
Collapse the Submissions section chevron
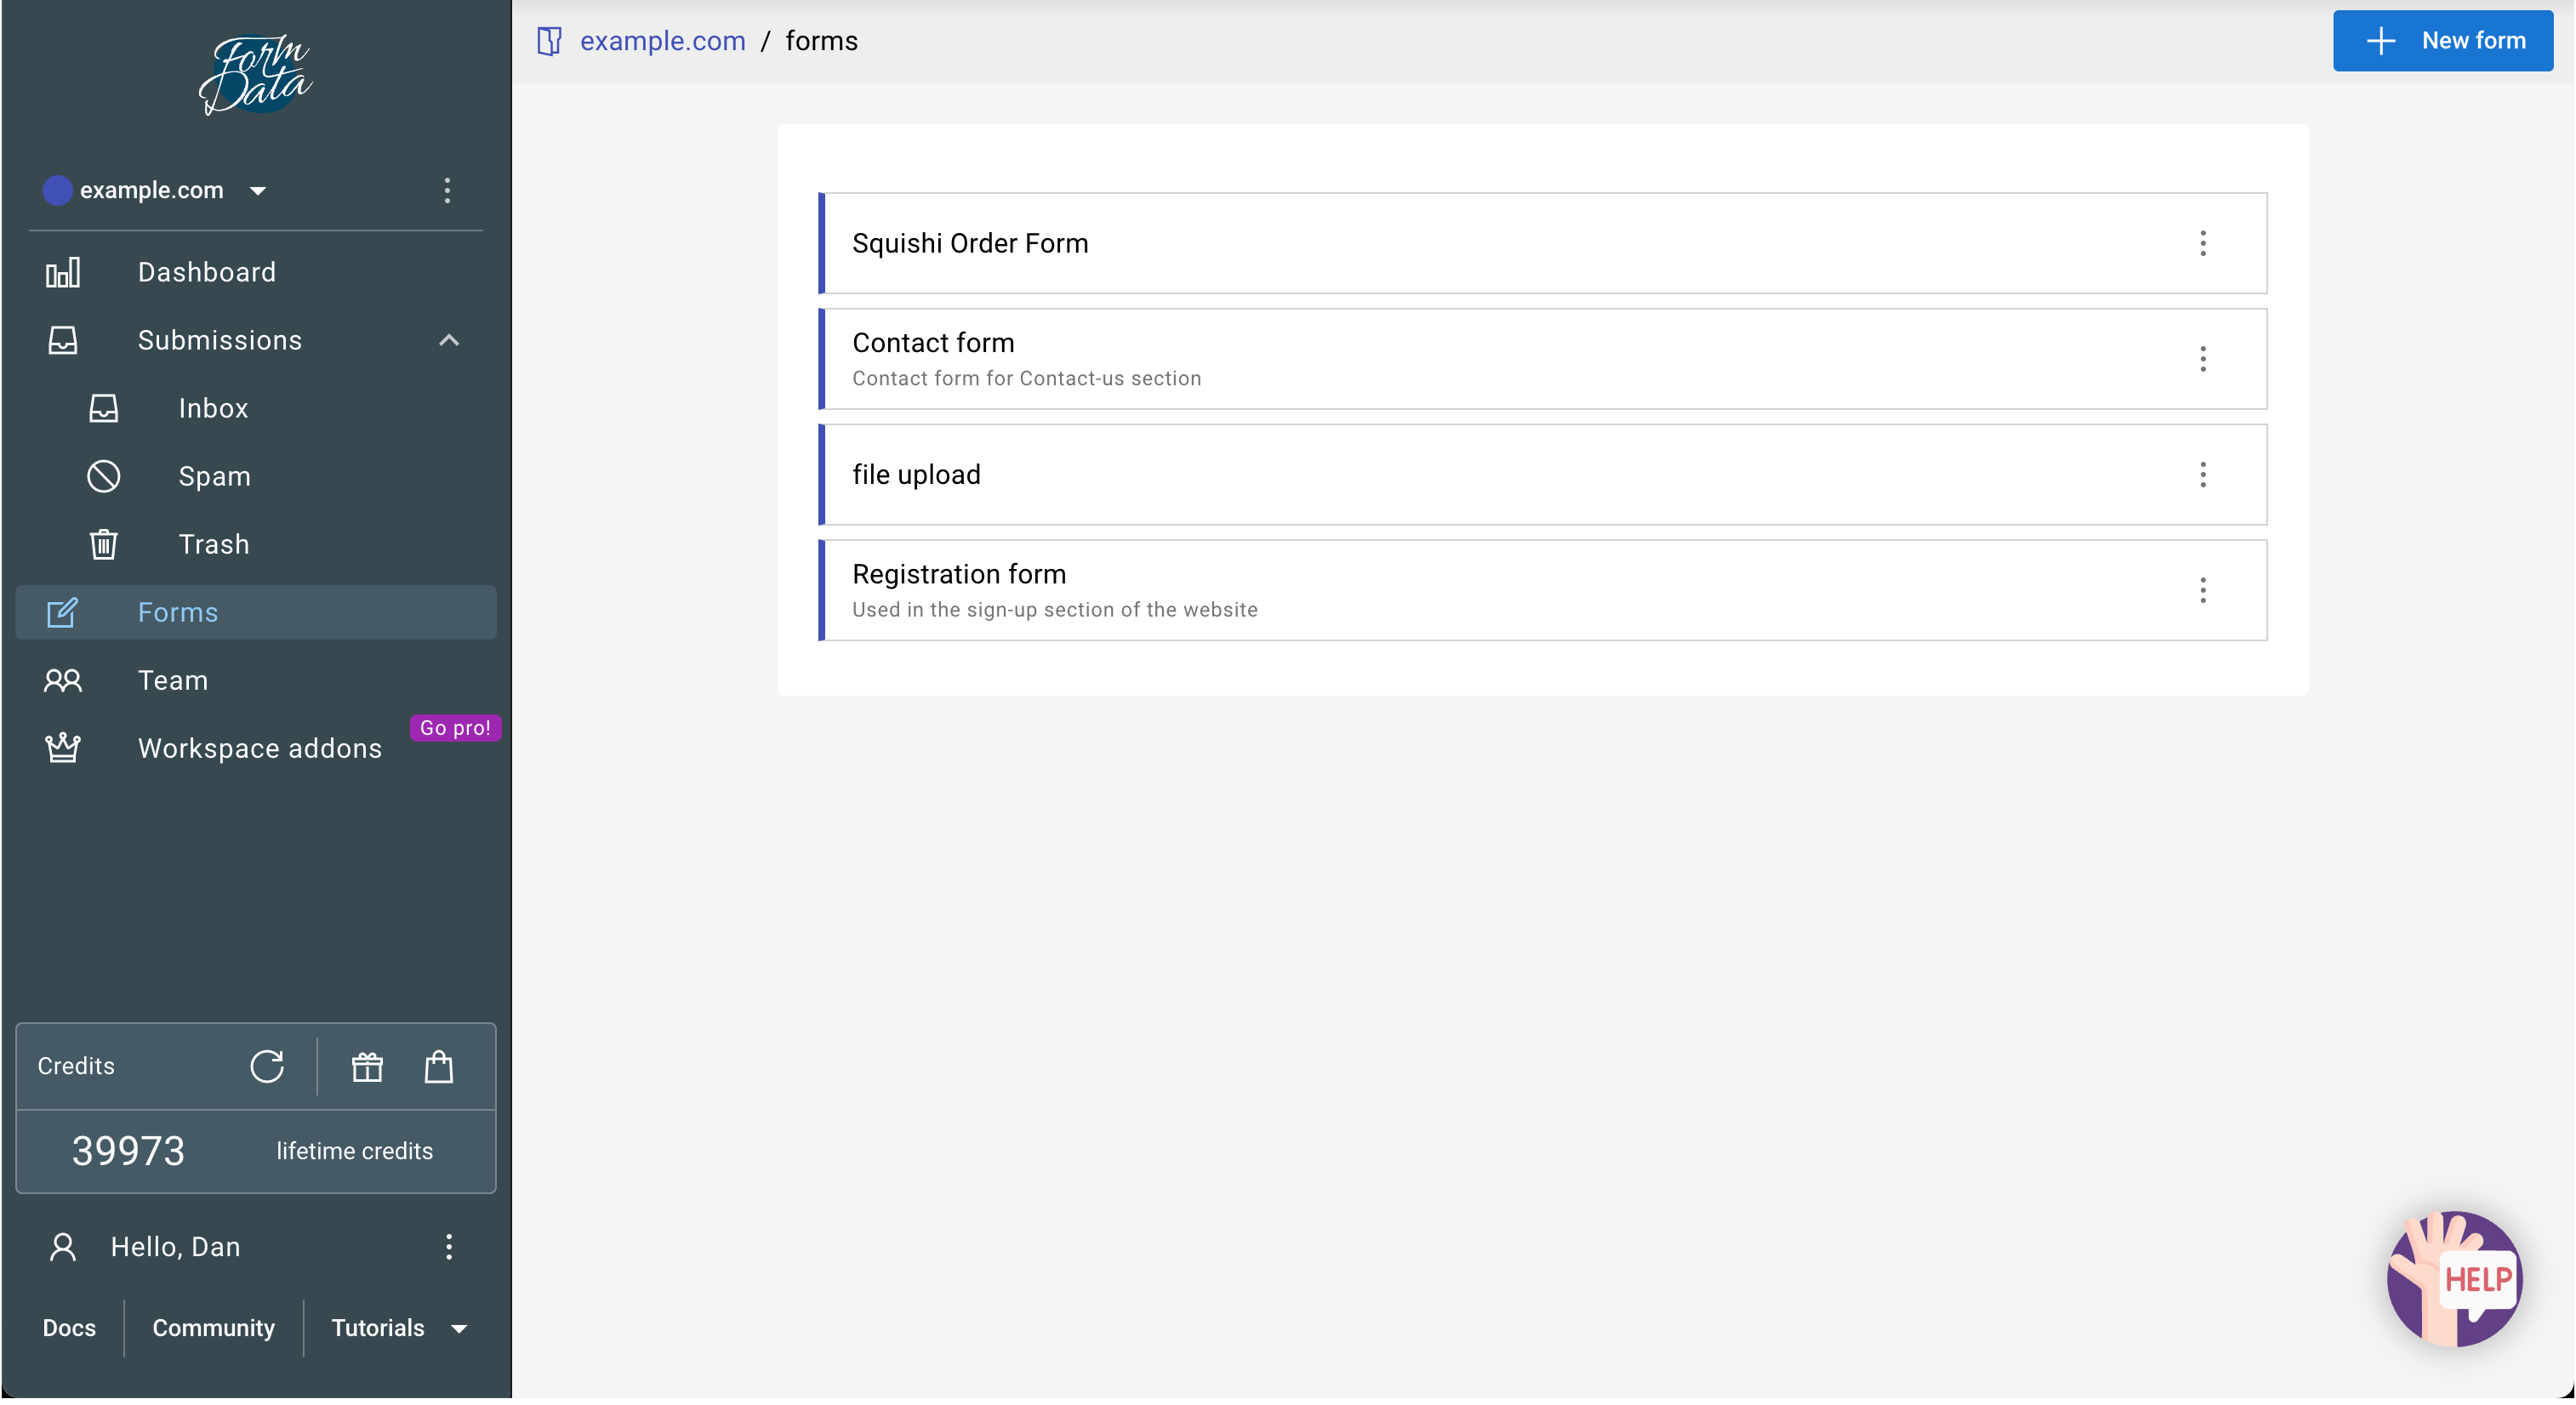pos(449,340)
